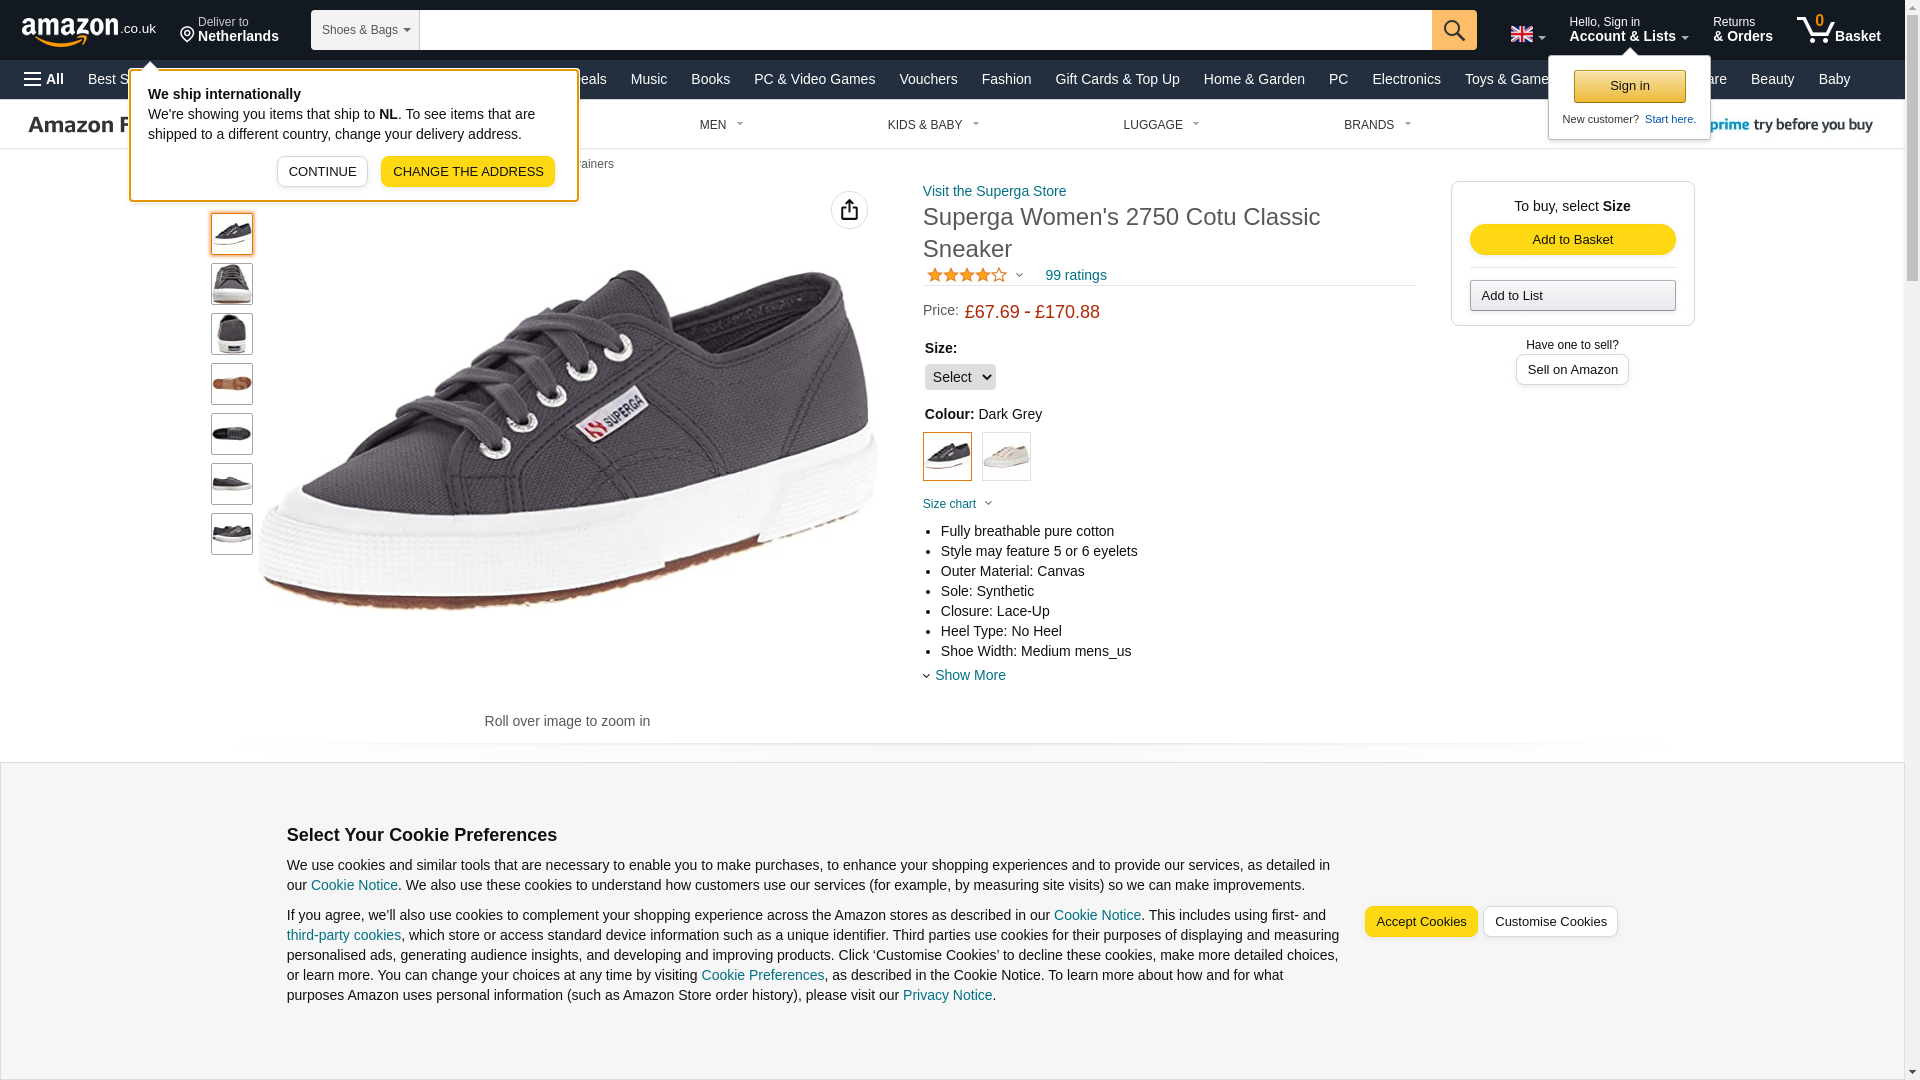Screen dimensions: 1920x1080
Task: Click the search magnifier icon button
Action: [1454, 30]
